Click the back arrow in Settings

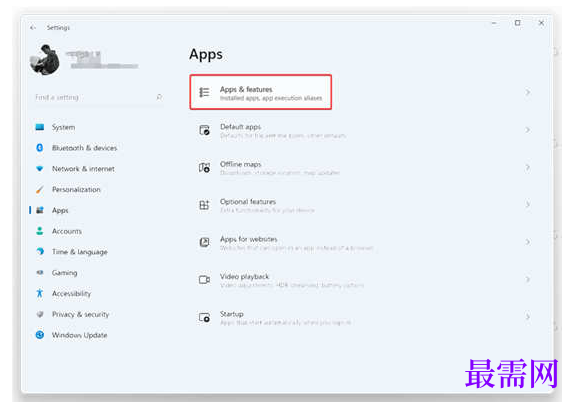coord(33,28)
